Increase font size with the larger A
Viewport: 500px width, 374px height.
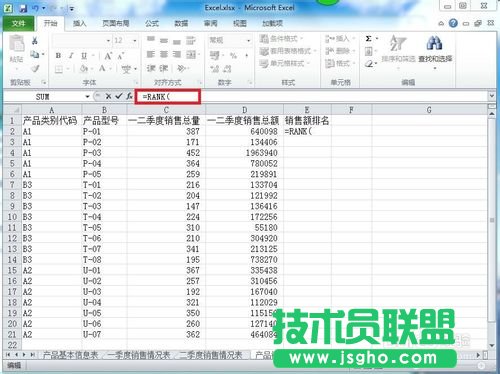pyautogui.click(x=108, y=56)
